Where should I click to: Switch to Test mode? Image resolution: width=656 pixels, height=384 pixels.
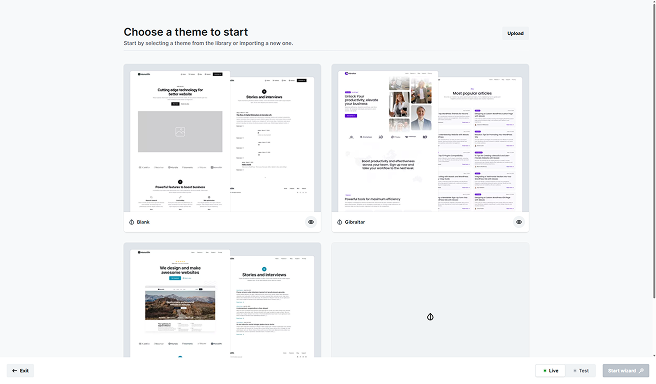(x=581, y=371)
